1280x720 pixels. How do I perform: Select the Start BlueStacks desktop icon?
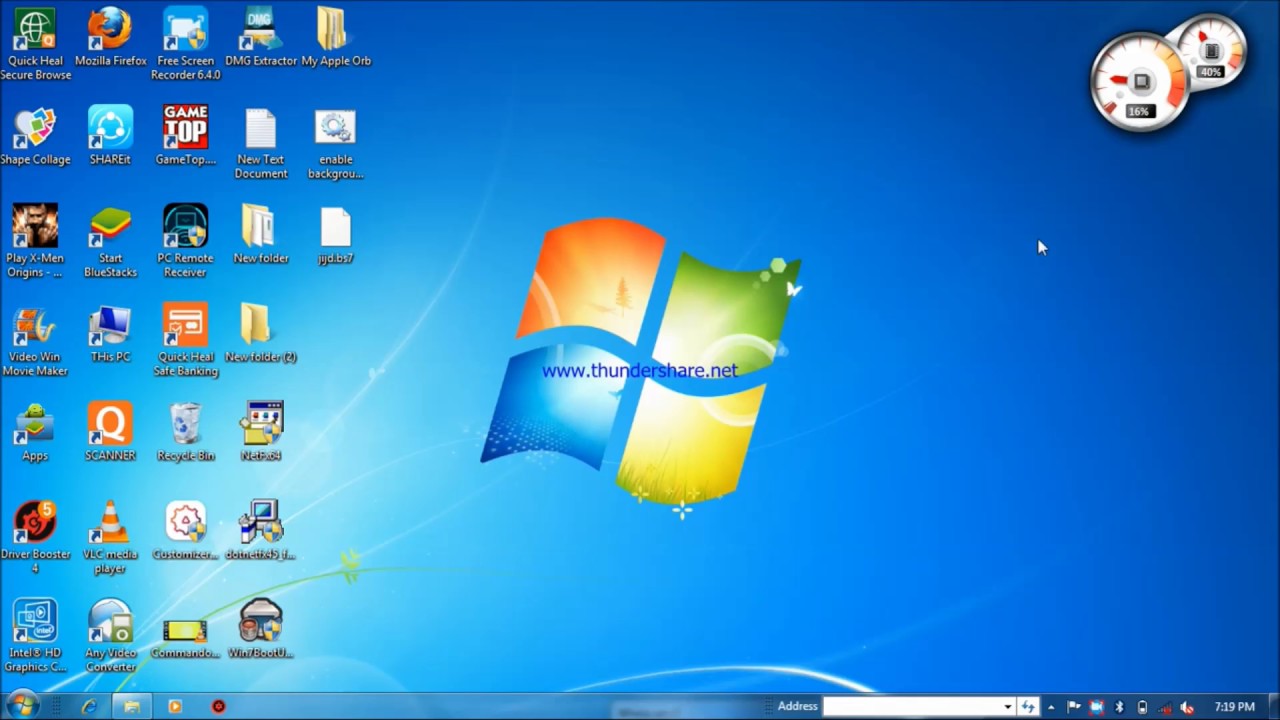click(x=110, y=242)
